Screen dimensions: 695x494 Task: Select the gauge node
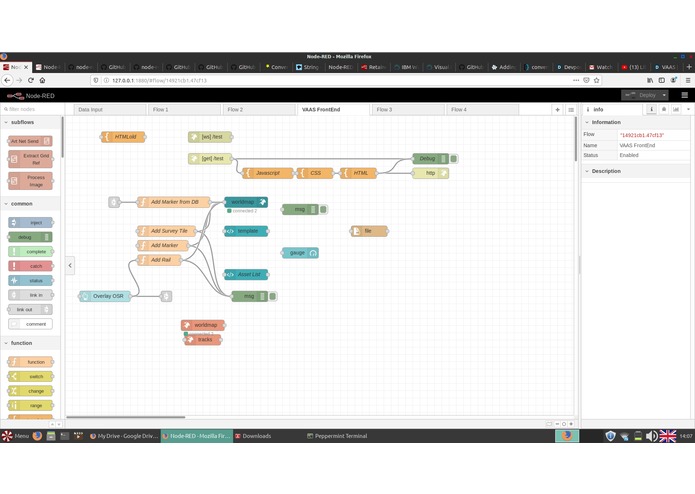point(300,253)
